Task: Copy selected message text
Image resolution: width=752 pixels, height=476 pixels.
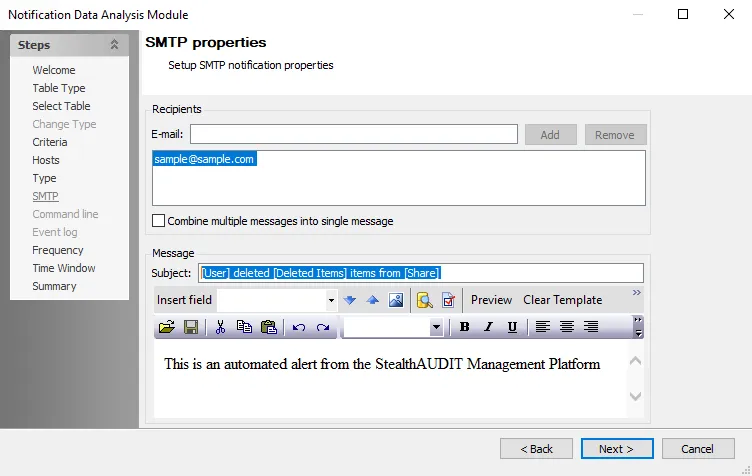Action: coord(244,327)
